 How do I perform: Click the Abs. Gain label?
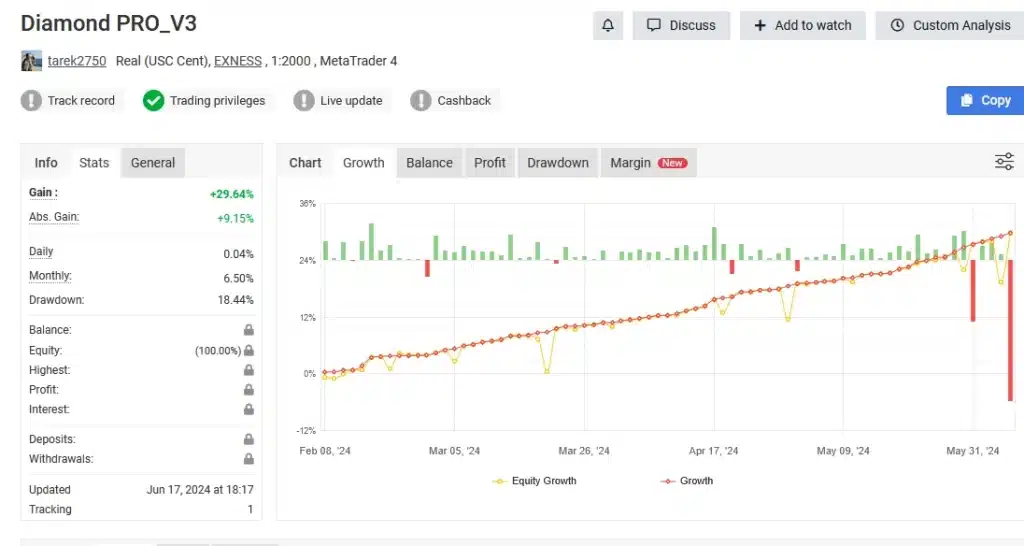(54, 217)
